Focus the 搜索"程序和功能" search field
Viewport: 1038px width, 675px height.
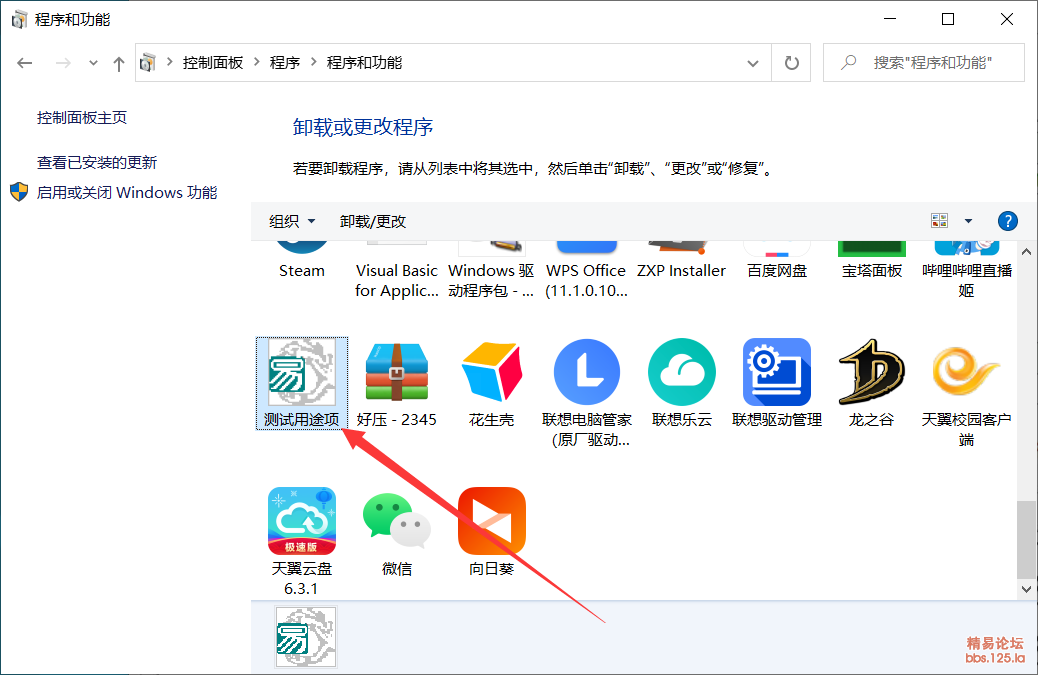[x=923, y=63]
